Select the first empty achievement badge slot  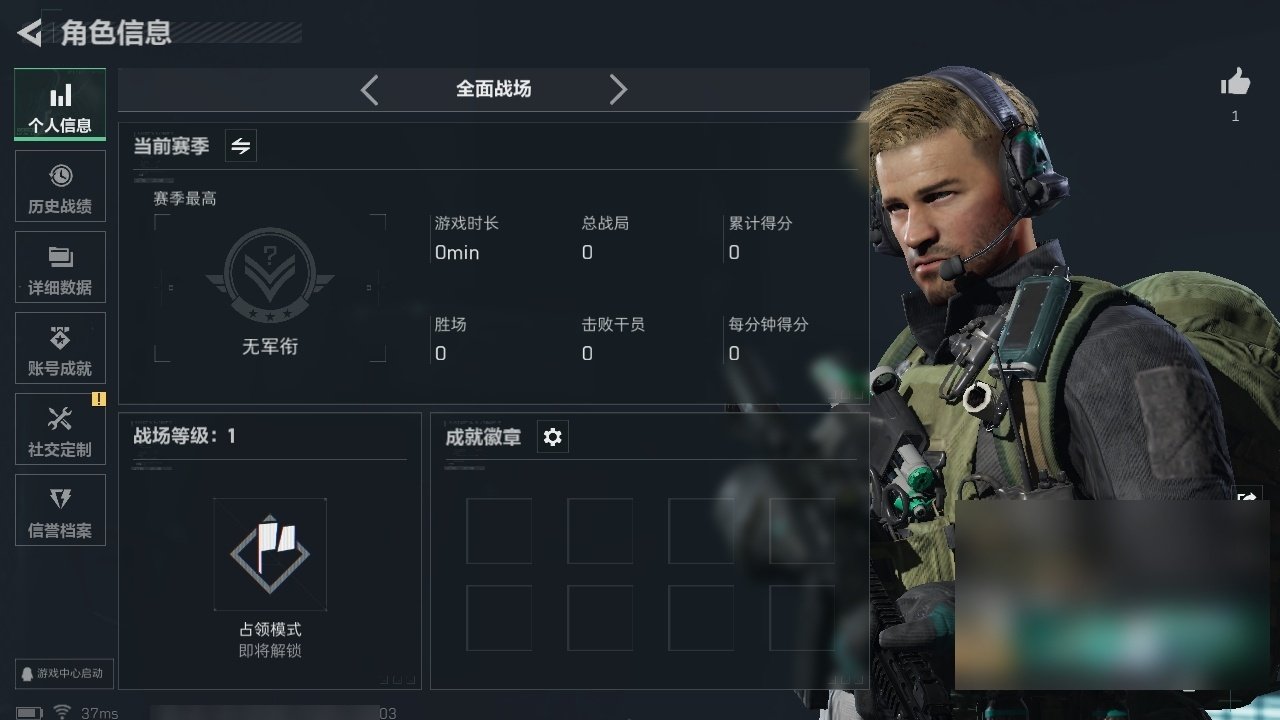coord(499,531)
